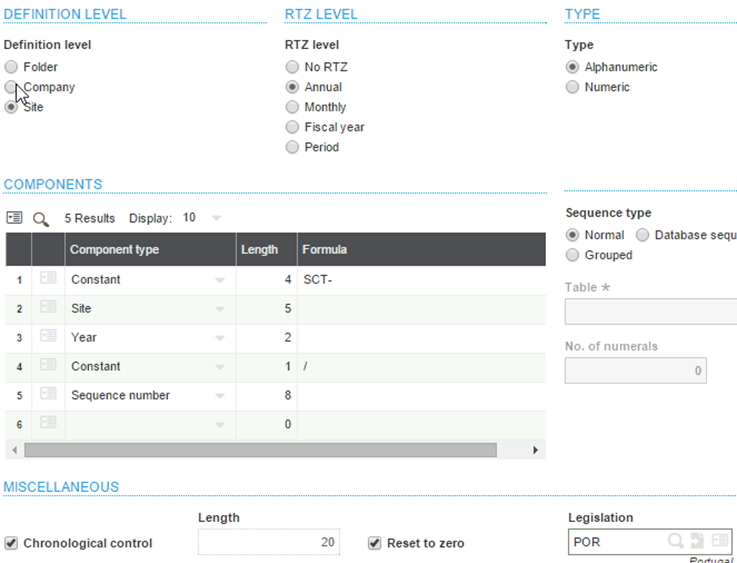Click the horizontal scrollbar under components table
The width and height of the screenshot is (737, 563).
click(x=260, y=450)
